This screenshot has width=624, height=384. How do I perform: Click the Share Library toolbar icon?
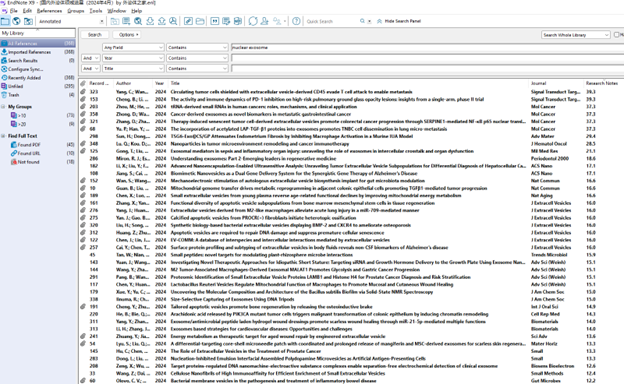tap(264, 21)
